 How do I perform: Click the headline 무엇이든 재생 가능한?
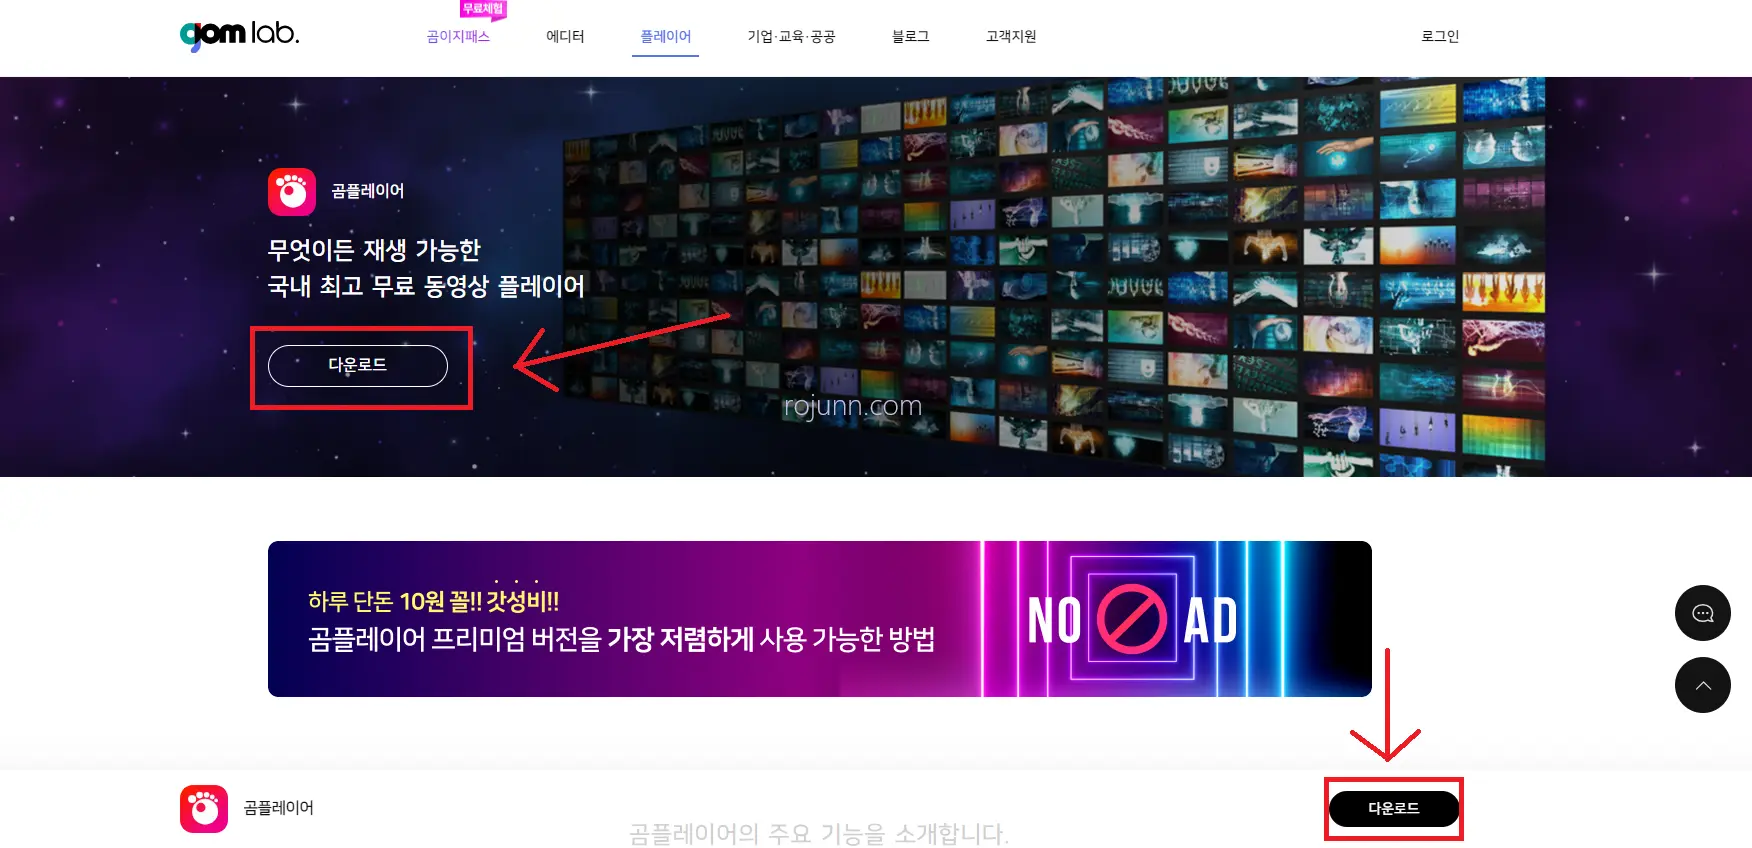click(374, 249)
